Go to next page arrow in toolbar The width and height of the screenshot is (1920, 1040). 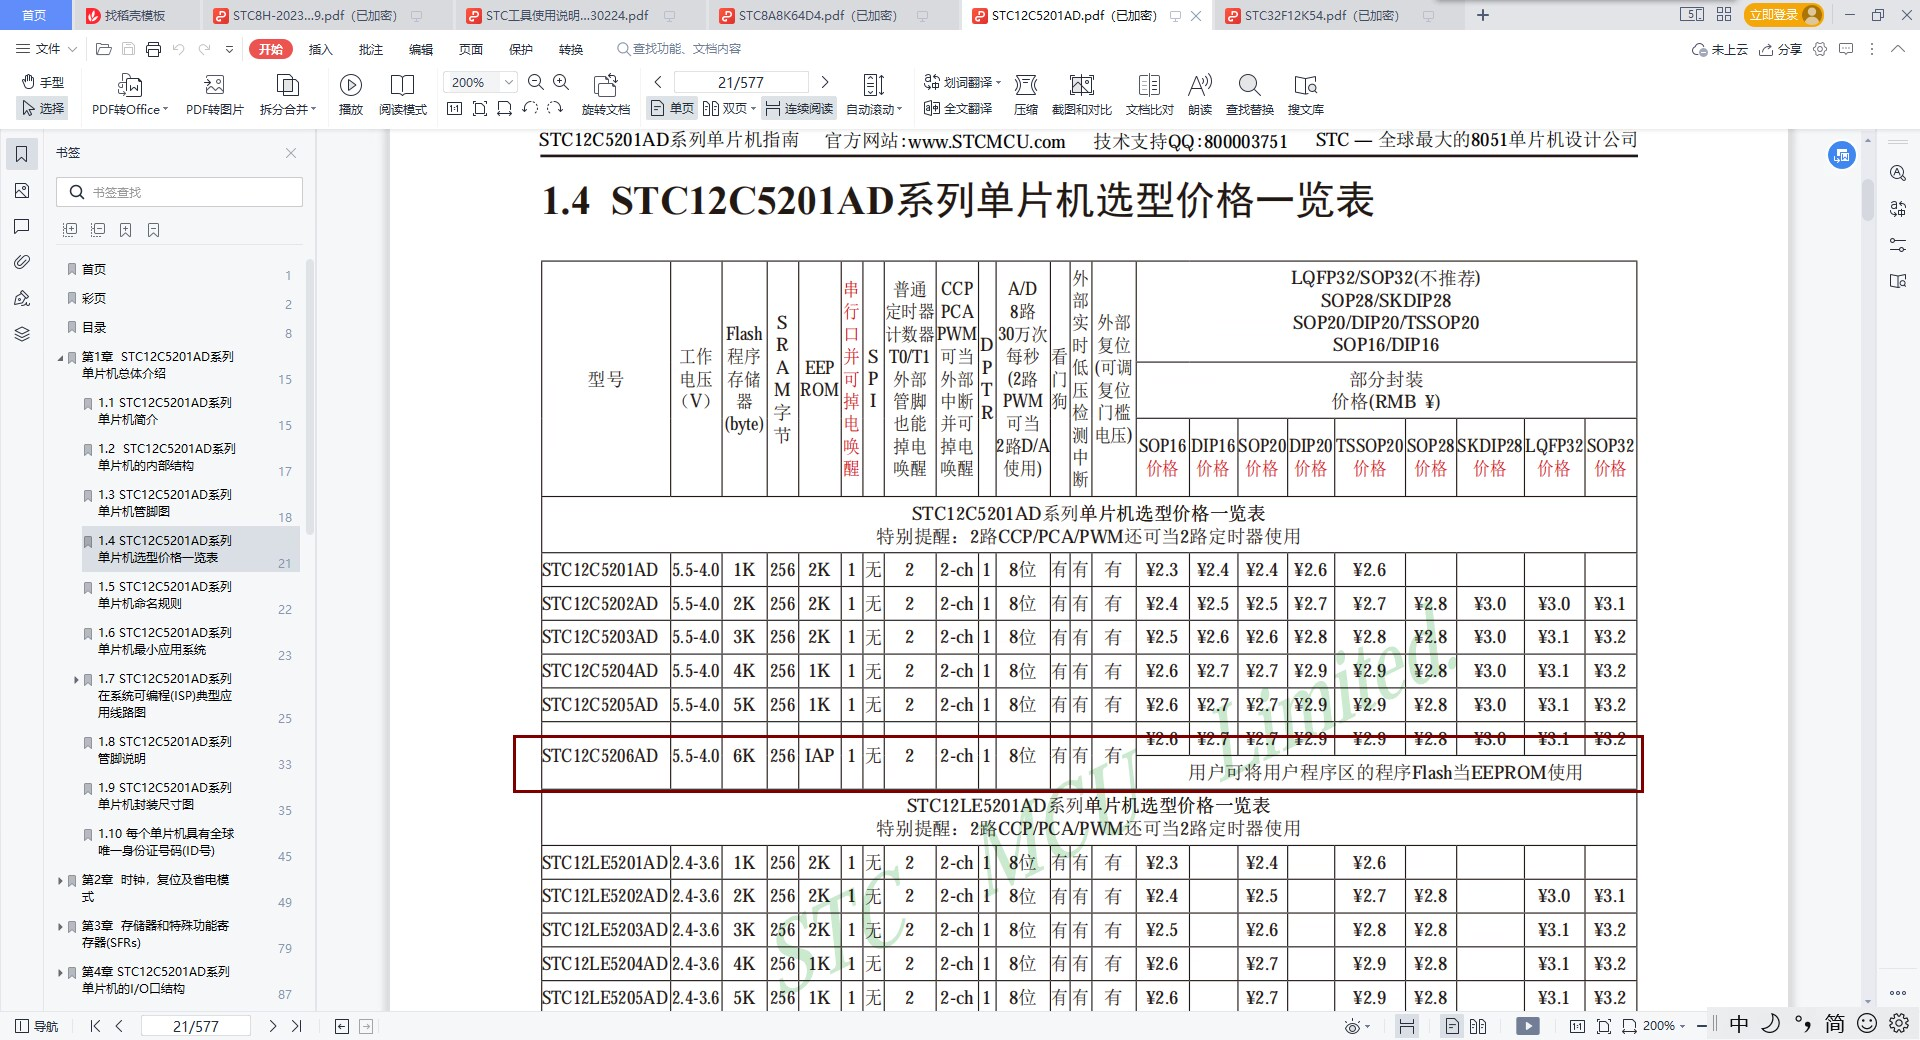(825, 82)
